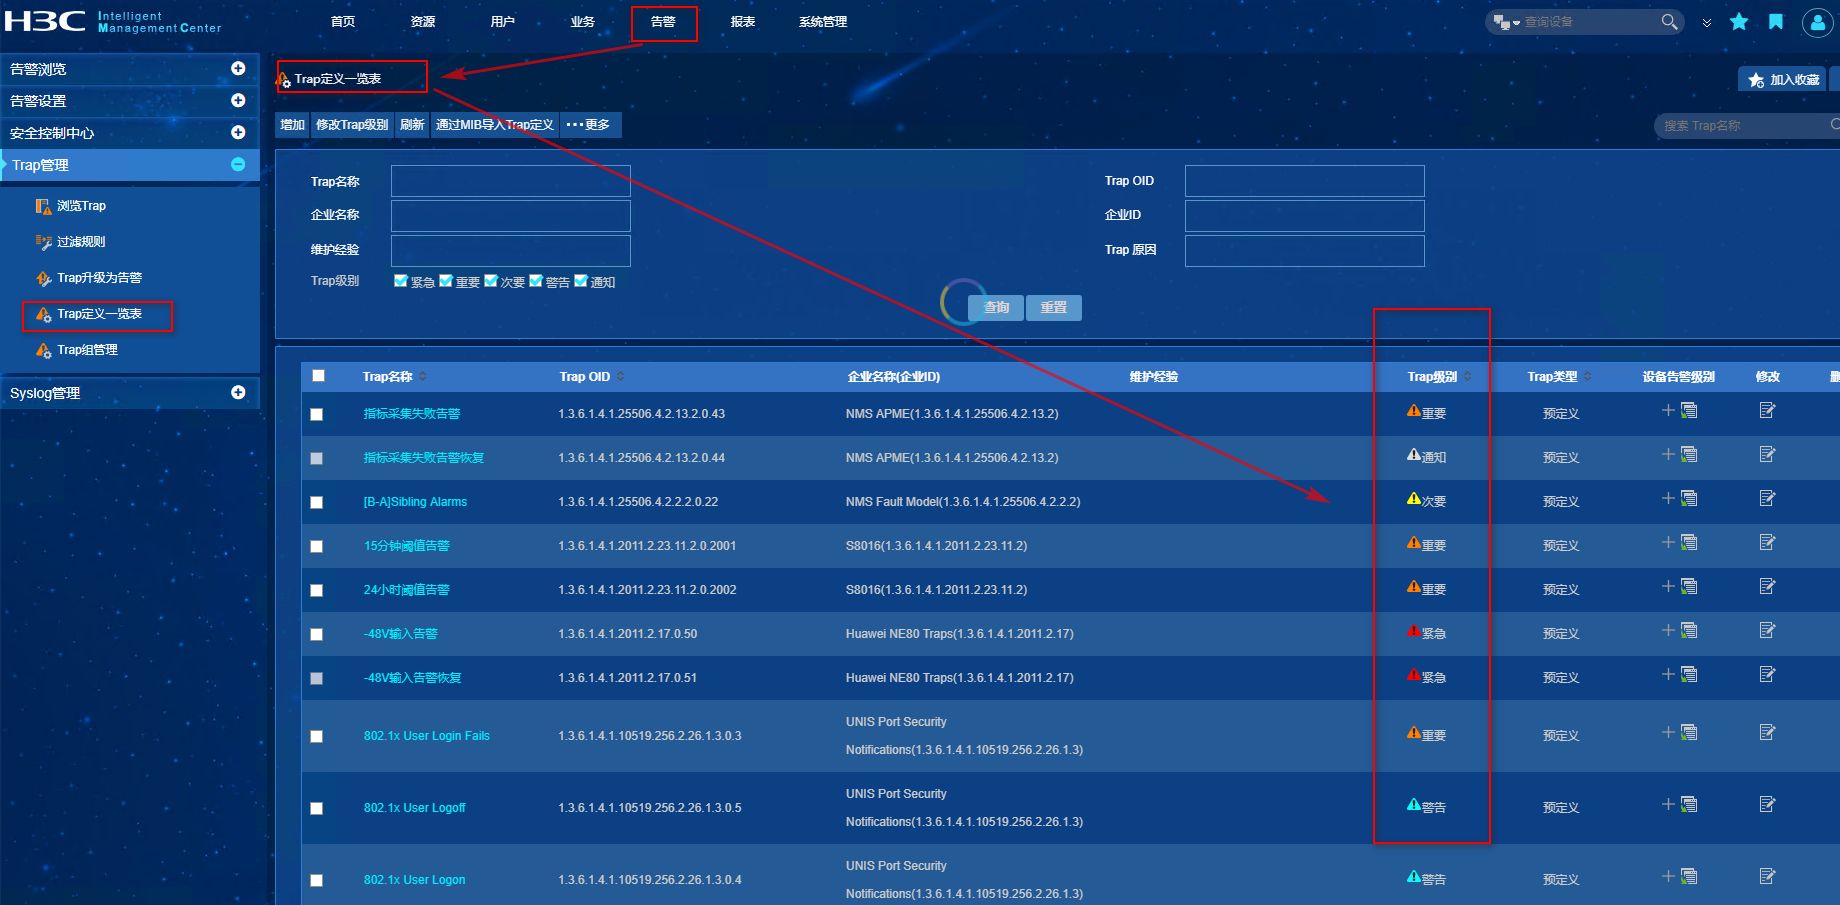Focus the Trap OID filter input field

tap(1305, 181)
